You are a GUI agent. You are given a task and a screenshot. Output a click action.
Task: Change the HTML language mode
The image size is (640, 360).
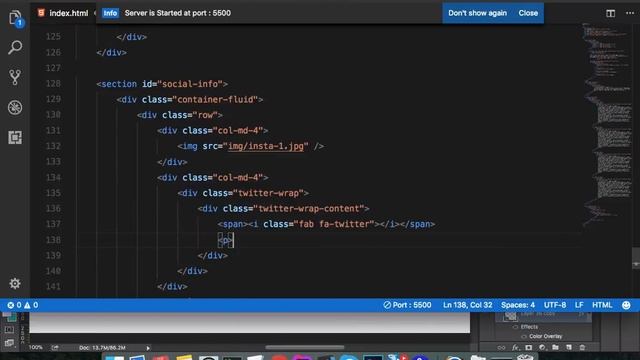602,305
